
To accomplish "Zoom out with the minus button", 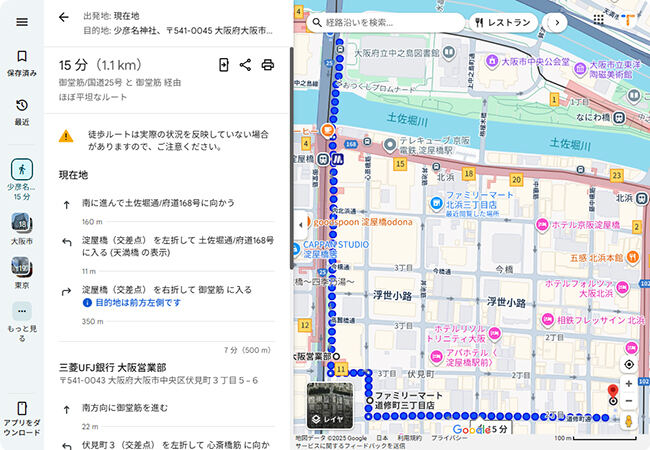I will click(629, 401).
